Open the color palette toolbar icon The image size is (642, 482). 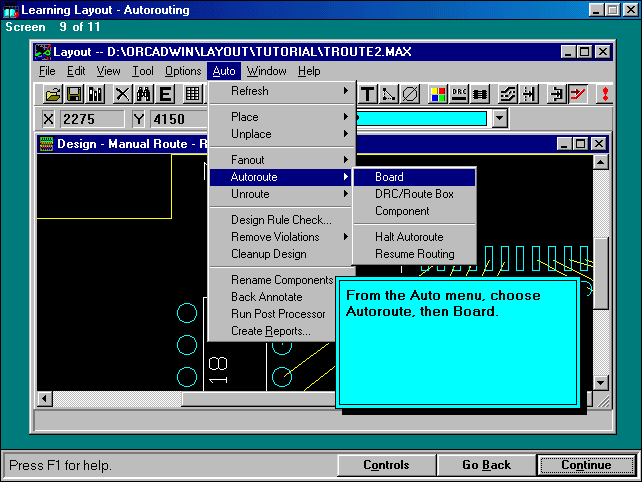point(437,94)
